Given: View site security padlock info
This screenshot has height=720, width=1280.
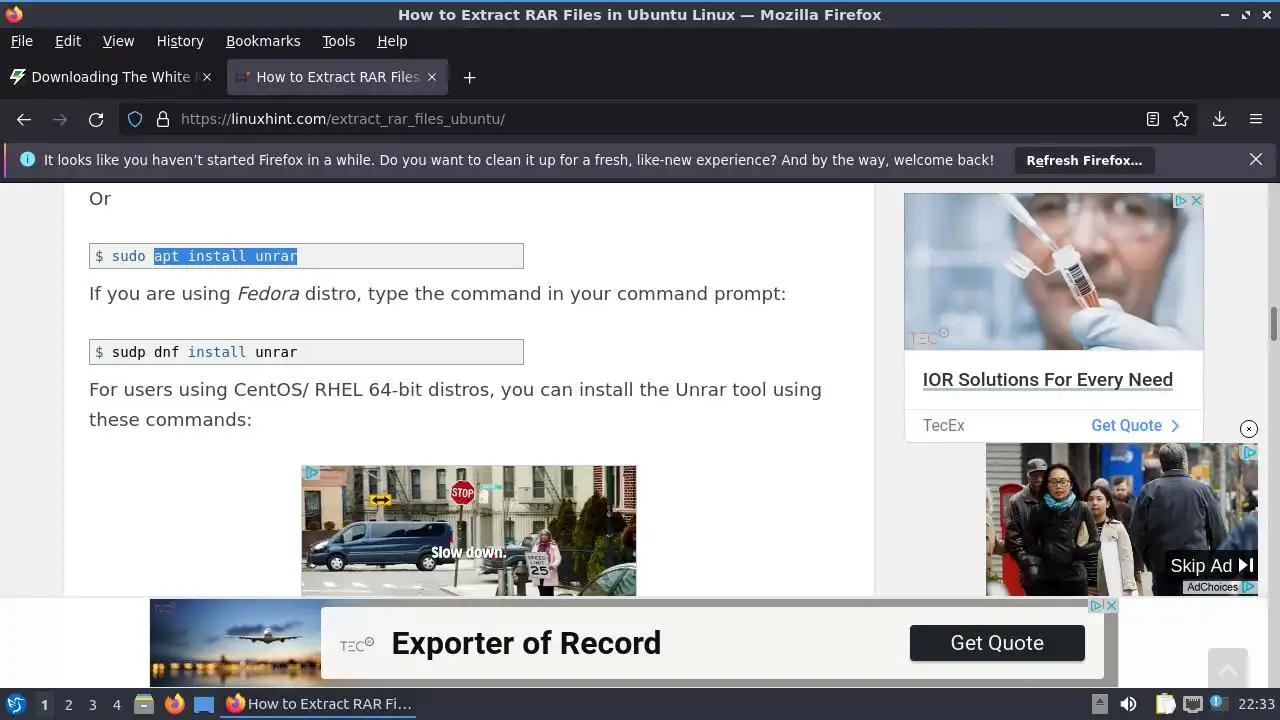Looking at the screenshot, I should coord(163,119).
